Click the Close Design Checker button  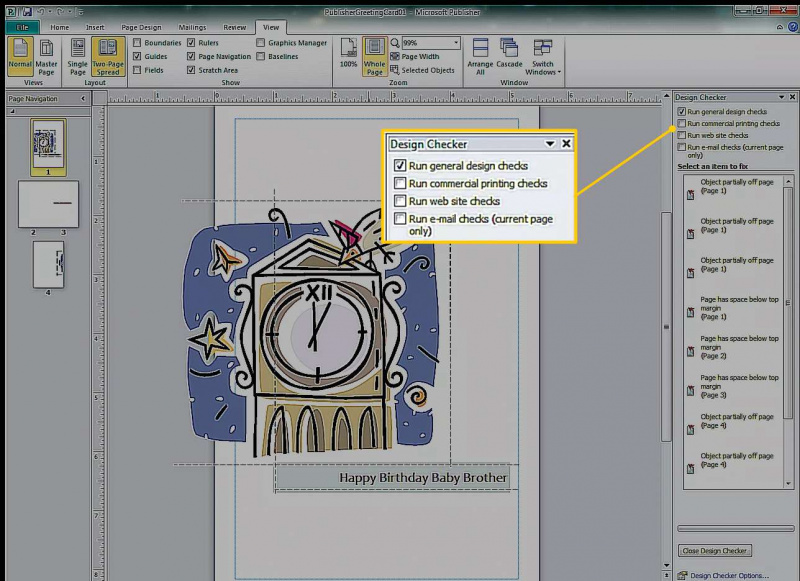(x=715, y=551)
